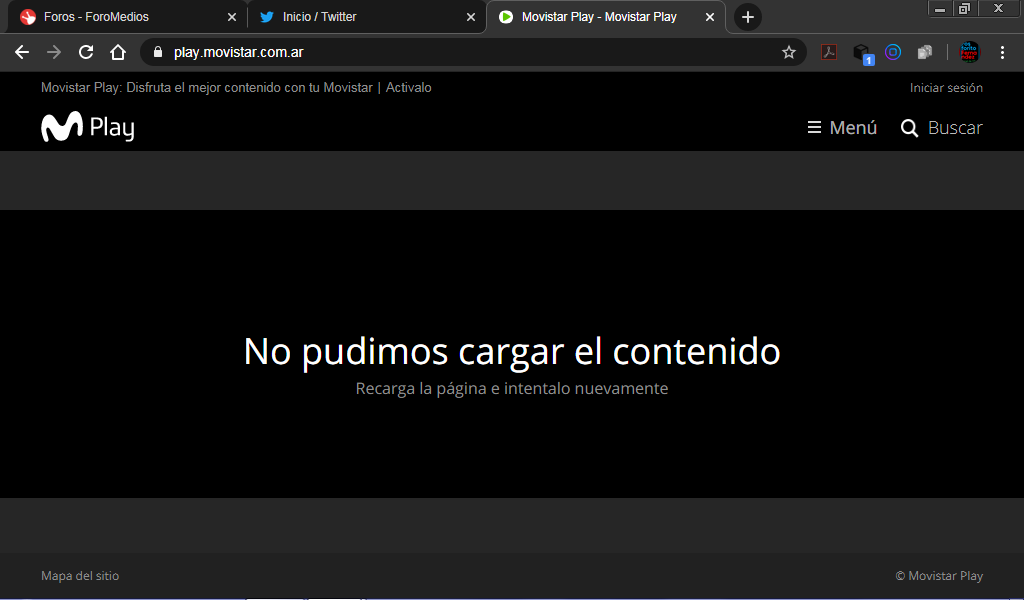Viewport: 1024px width, 600px height.
Task: Click the Movistar Play logo
Action: tap(88, 127)
